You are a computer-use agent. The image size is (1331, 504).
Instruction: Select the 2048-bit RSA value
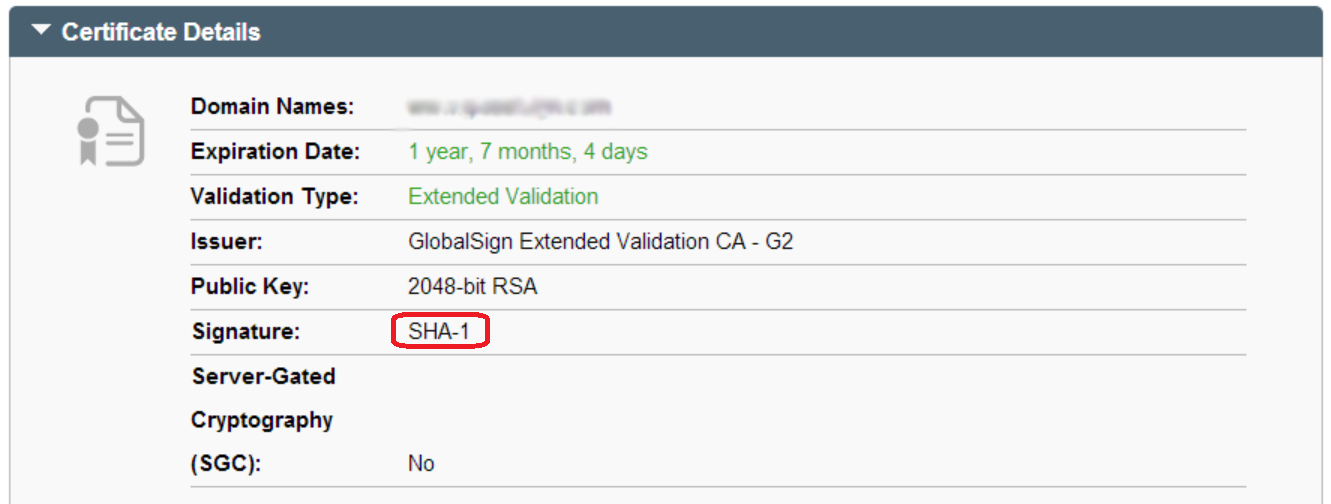tap(473, 287)
